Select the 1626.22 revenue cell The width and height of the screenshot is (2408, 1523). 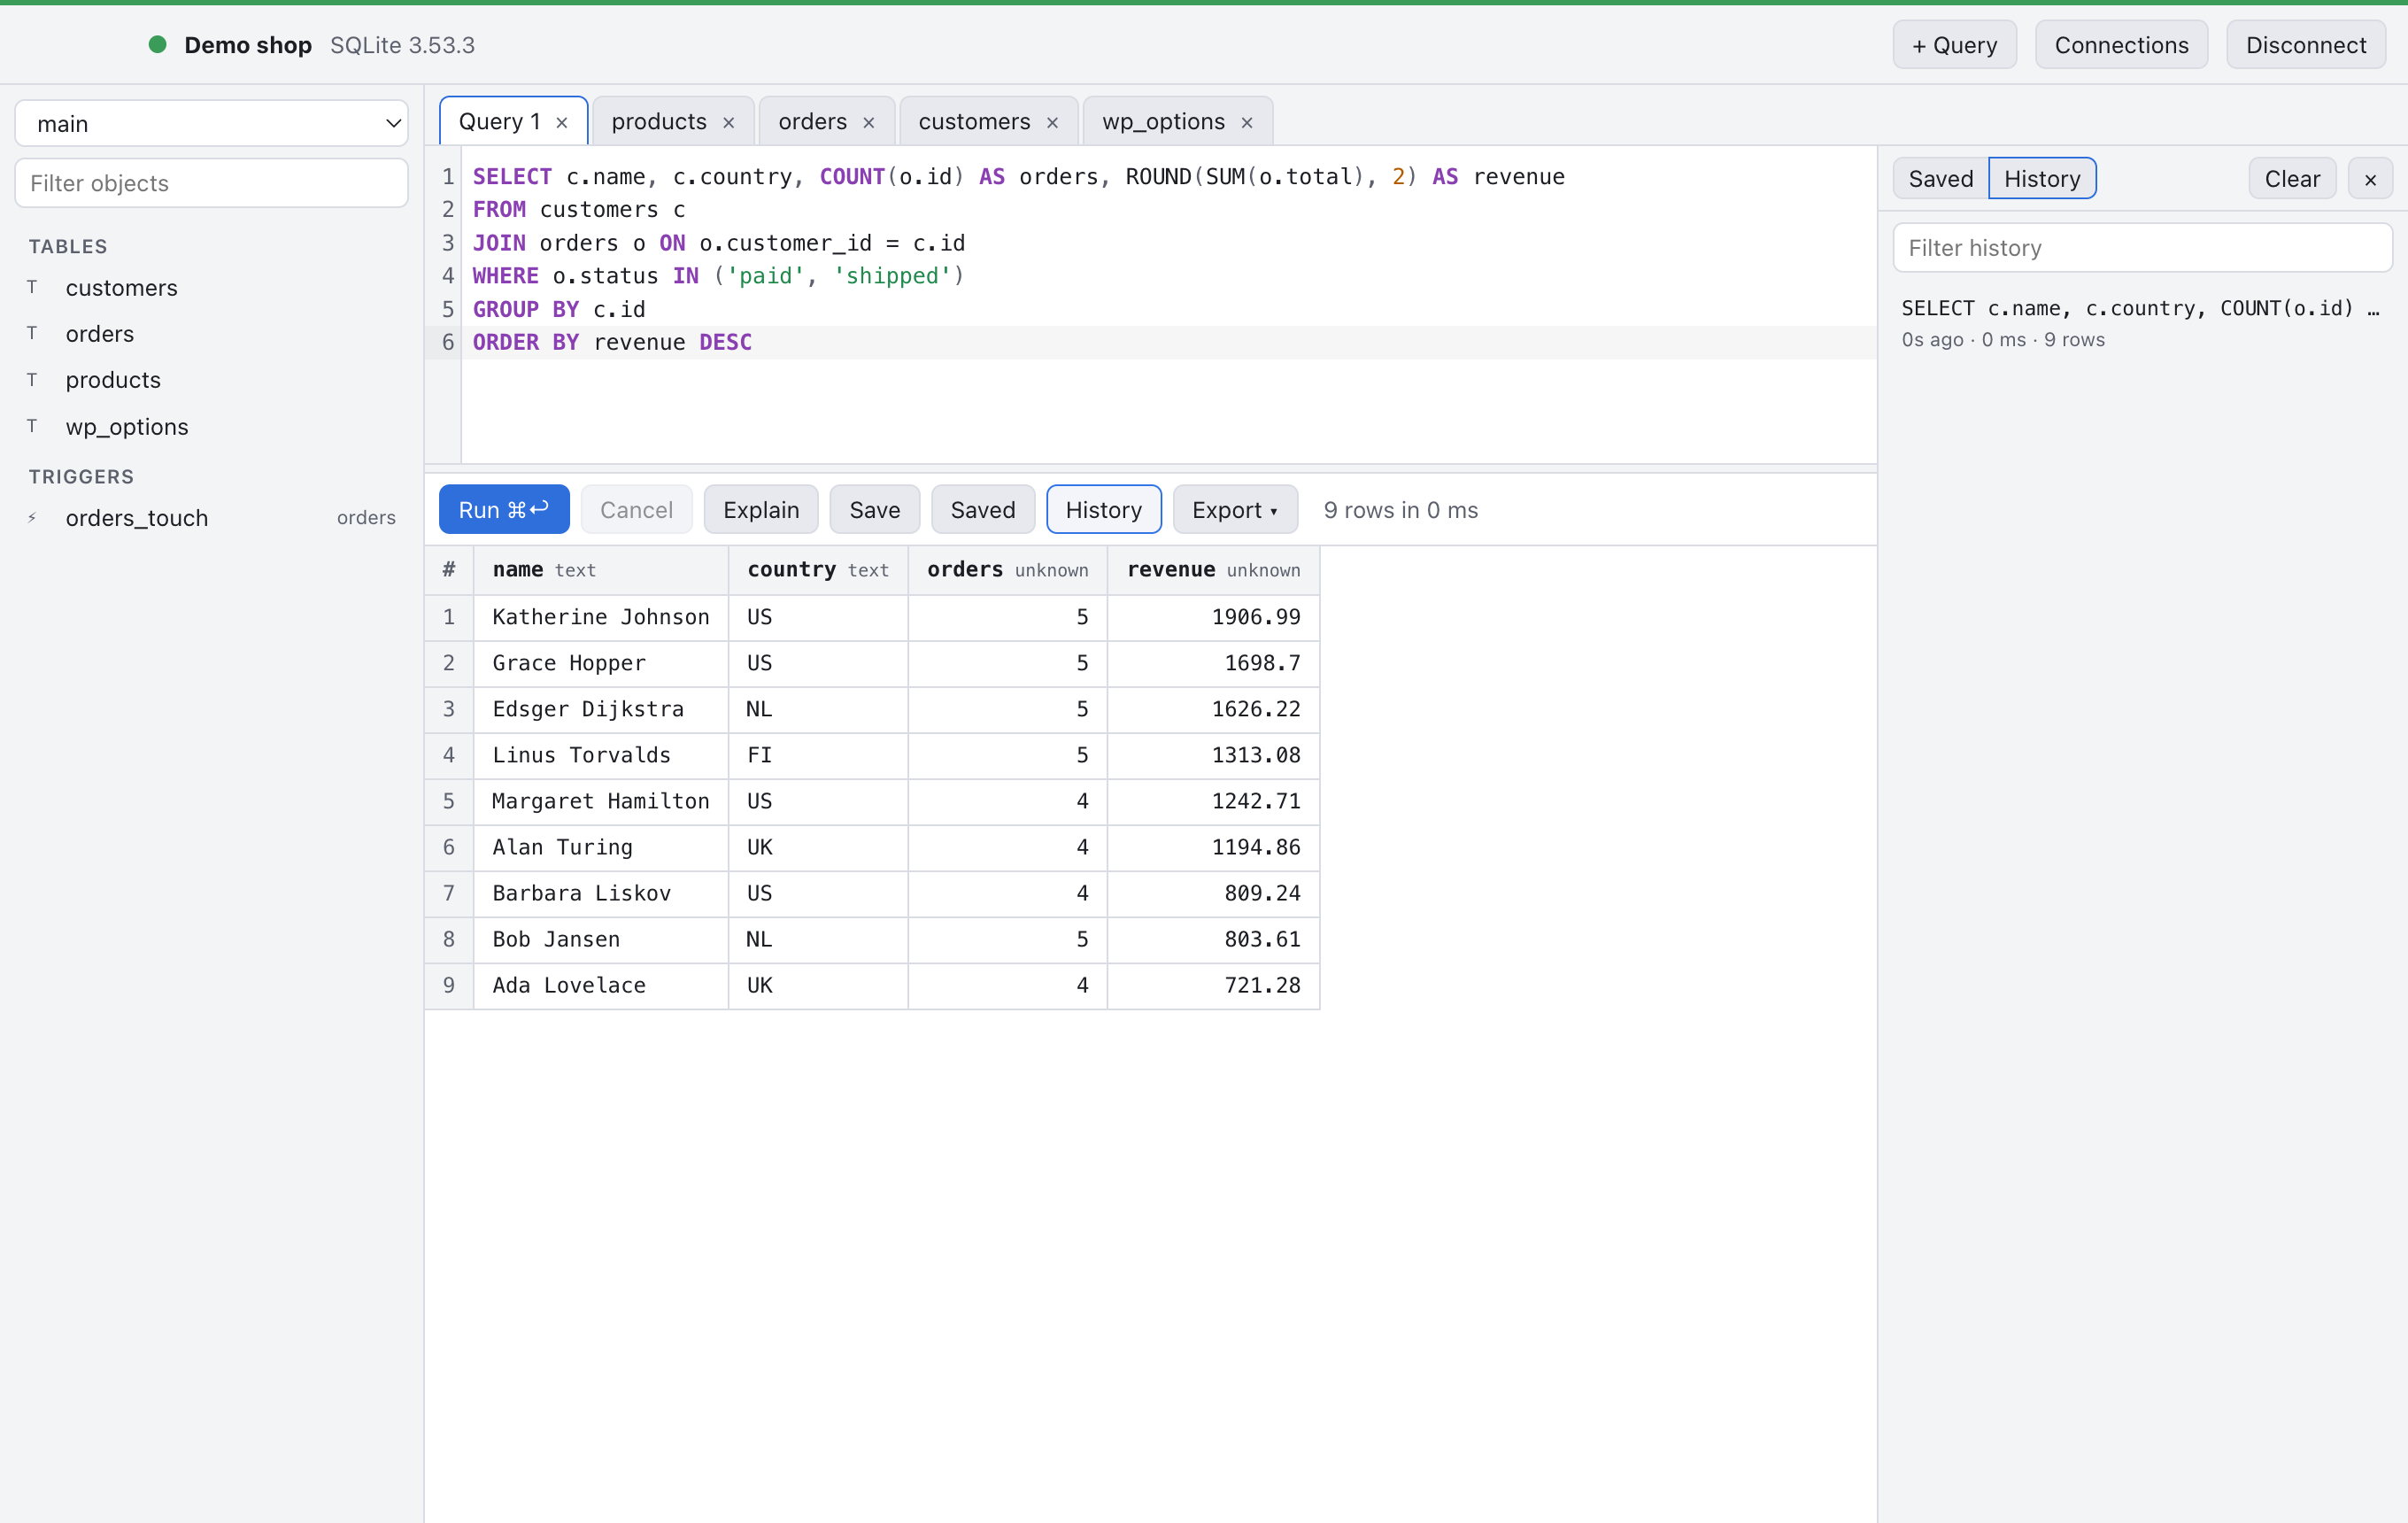click(x=1213, y=709)
